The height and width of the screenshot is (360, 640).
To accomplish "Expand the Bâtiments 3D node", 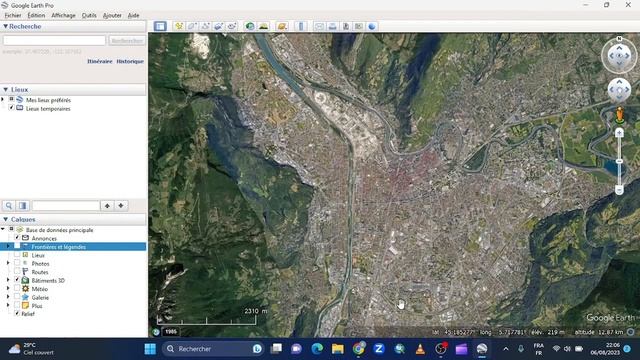I will [x=8, y=280].
